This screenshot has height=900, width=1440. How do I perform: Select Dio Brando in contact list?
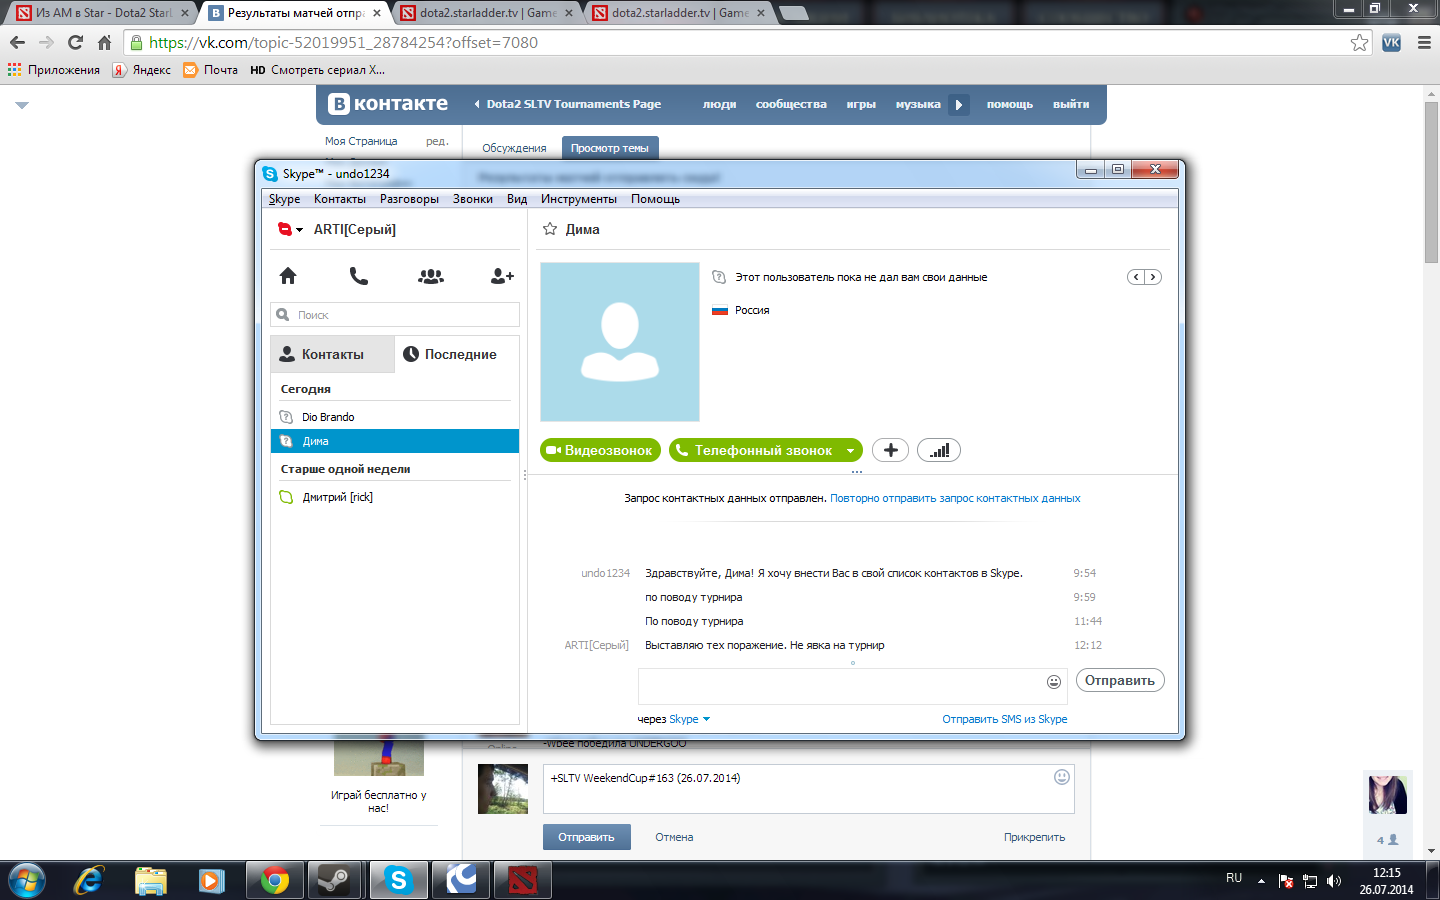pos(395,417)
